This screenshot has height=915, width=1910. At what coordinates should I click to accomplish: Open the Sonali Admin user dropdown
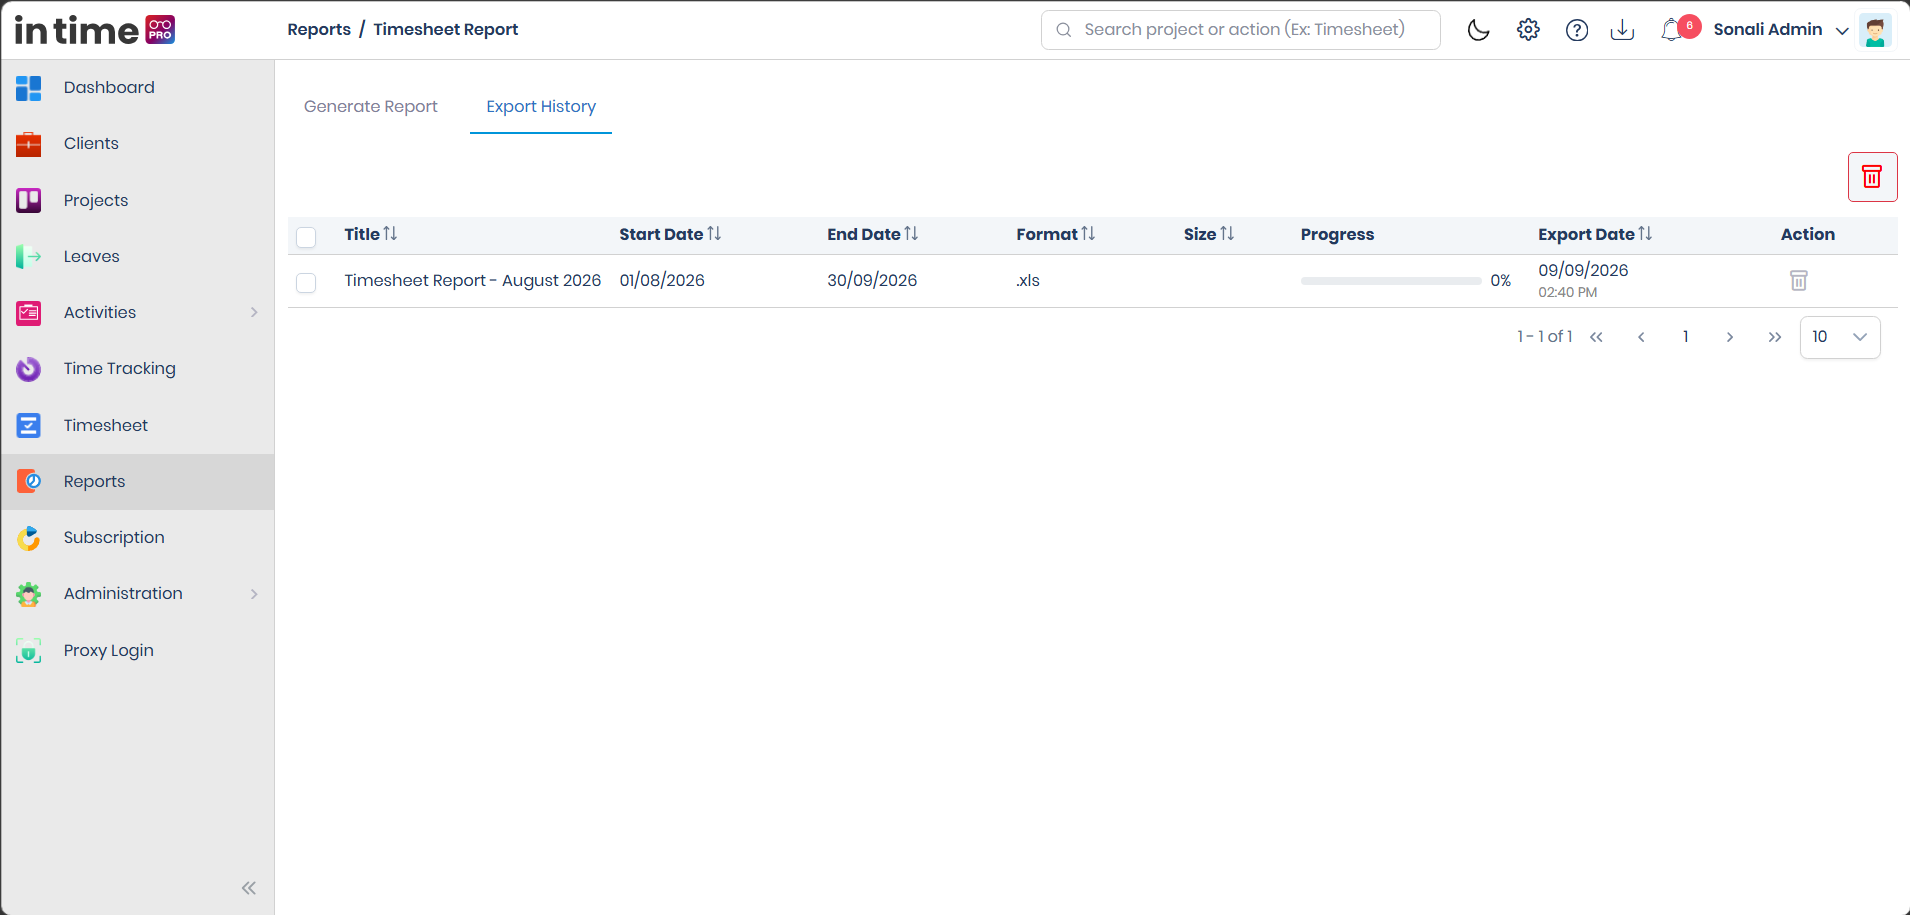point(1781,30)
